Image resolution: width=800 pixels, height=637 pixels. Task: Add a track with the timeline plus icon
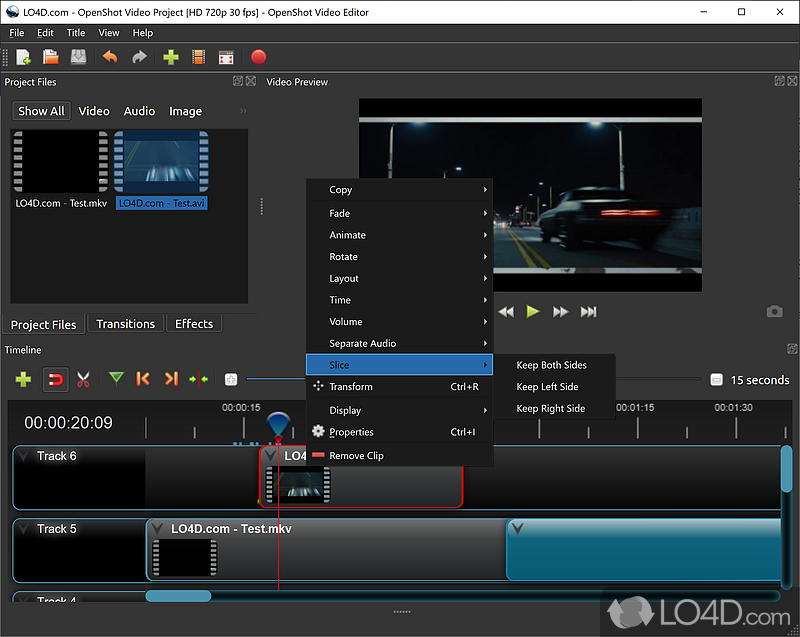pos(22,379)
